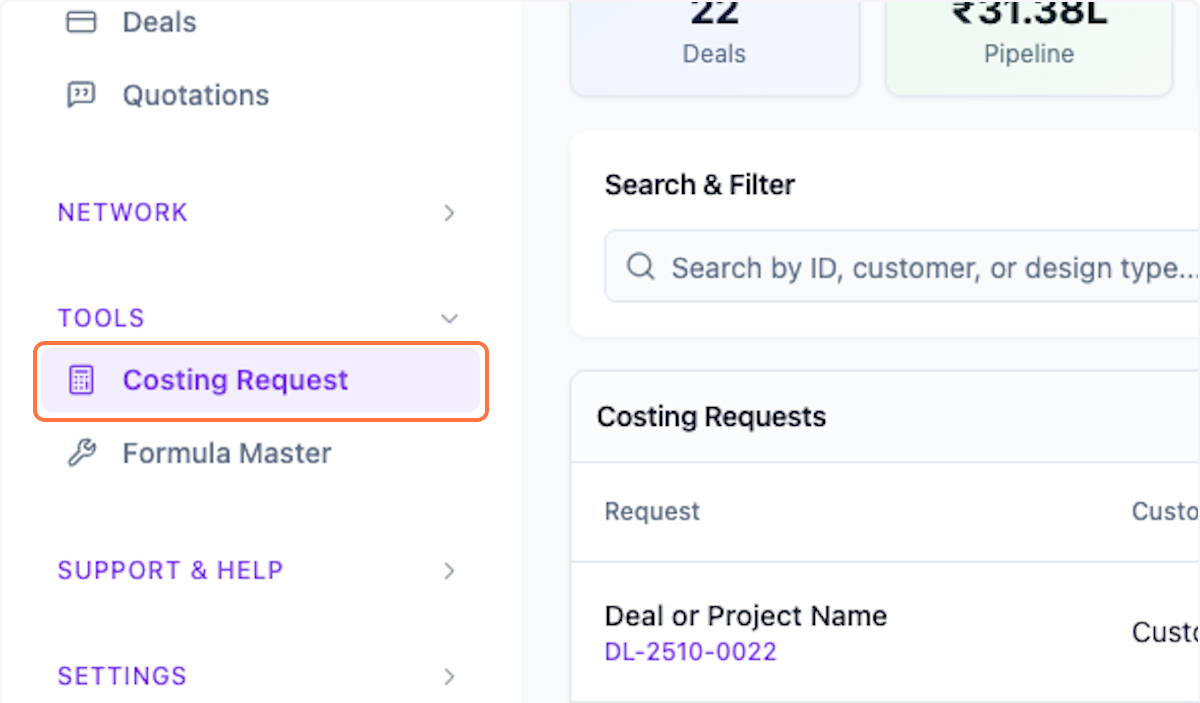Click the NETWORK section label
This screenshot has height=703, width=1200.
coord(123,212)
